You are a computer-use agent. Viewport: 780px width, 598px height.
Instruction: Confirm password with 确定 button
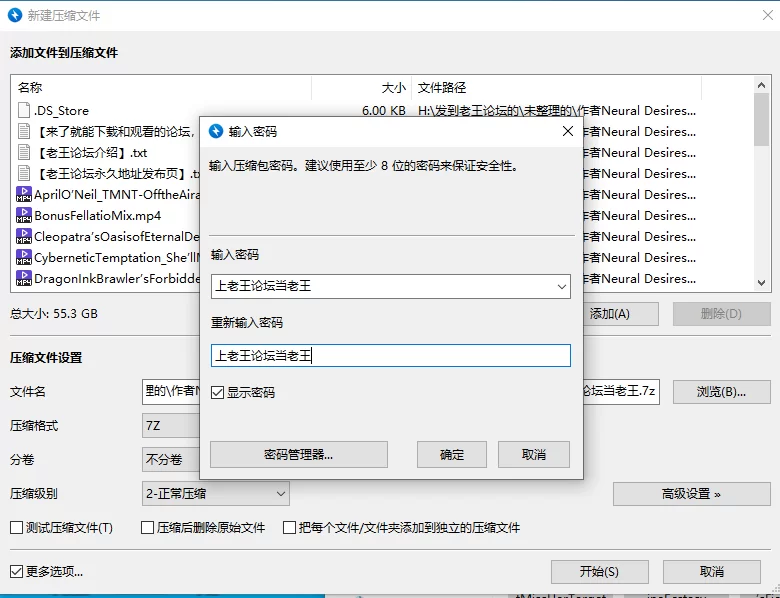(x=452, y=454)
